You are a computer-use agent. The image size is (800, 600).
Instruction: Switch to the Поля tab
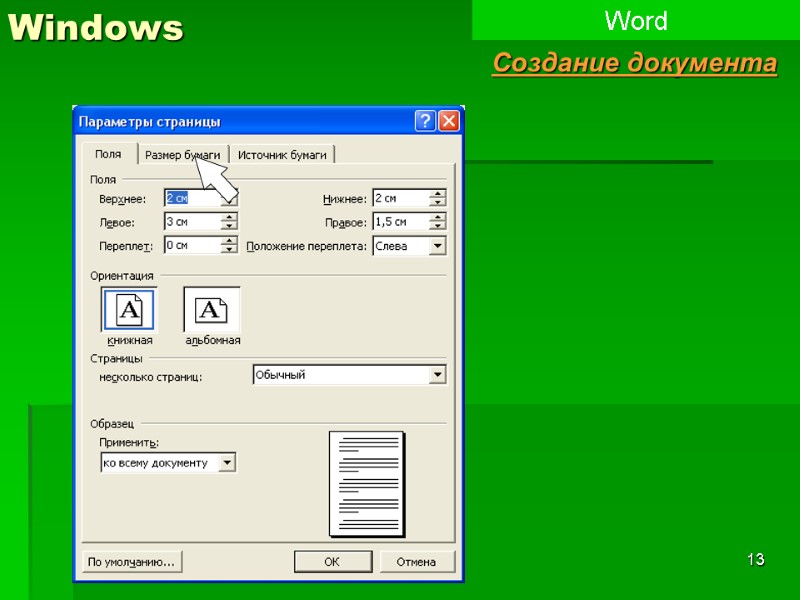108,154
